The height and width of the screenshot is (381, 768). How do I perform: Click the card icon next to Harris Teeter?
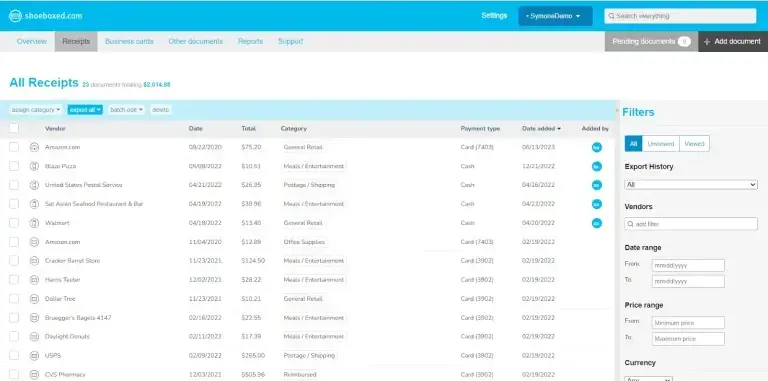tap(34, 280)
